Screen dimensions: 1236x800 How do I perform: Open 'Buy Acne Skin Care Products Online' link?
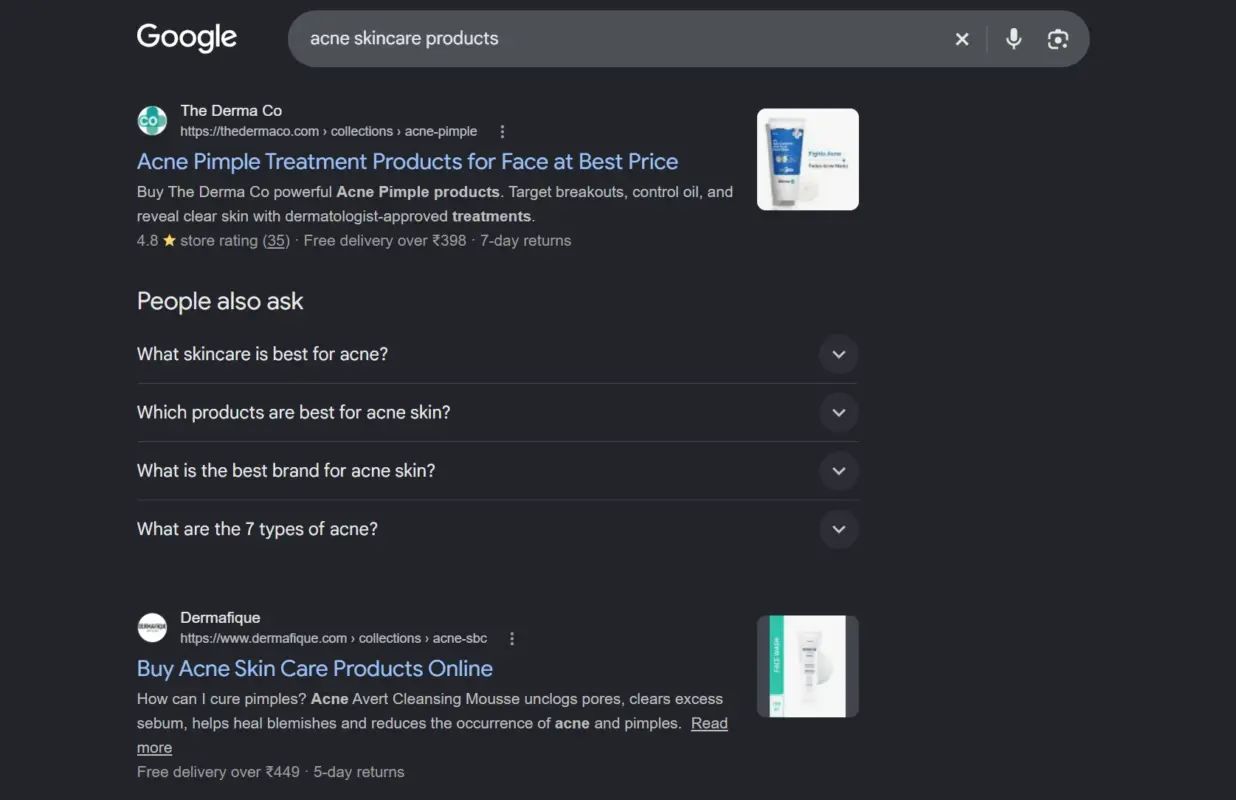pyautogui.click(x=315, y=669)
